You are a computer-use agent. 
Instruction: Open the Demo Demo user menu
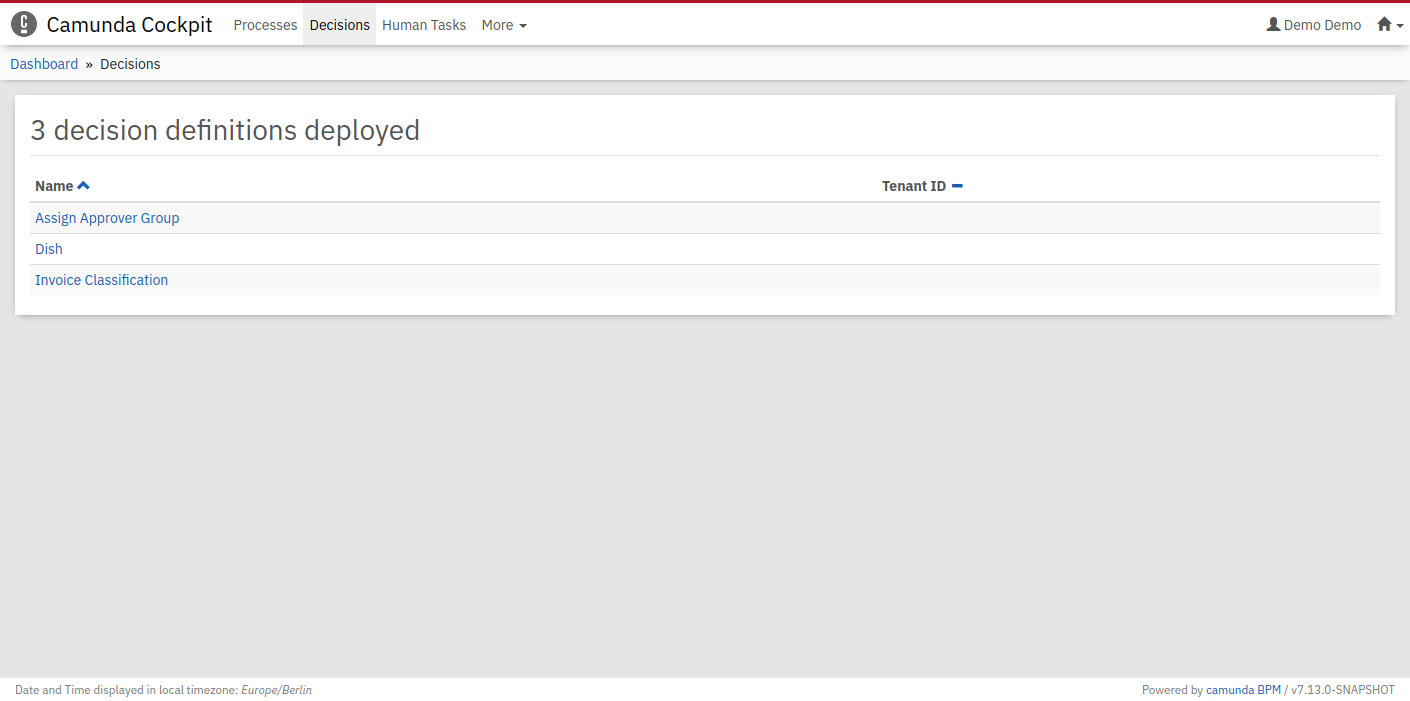(1313, 25)
